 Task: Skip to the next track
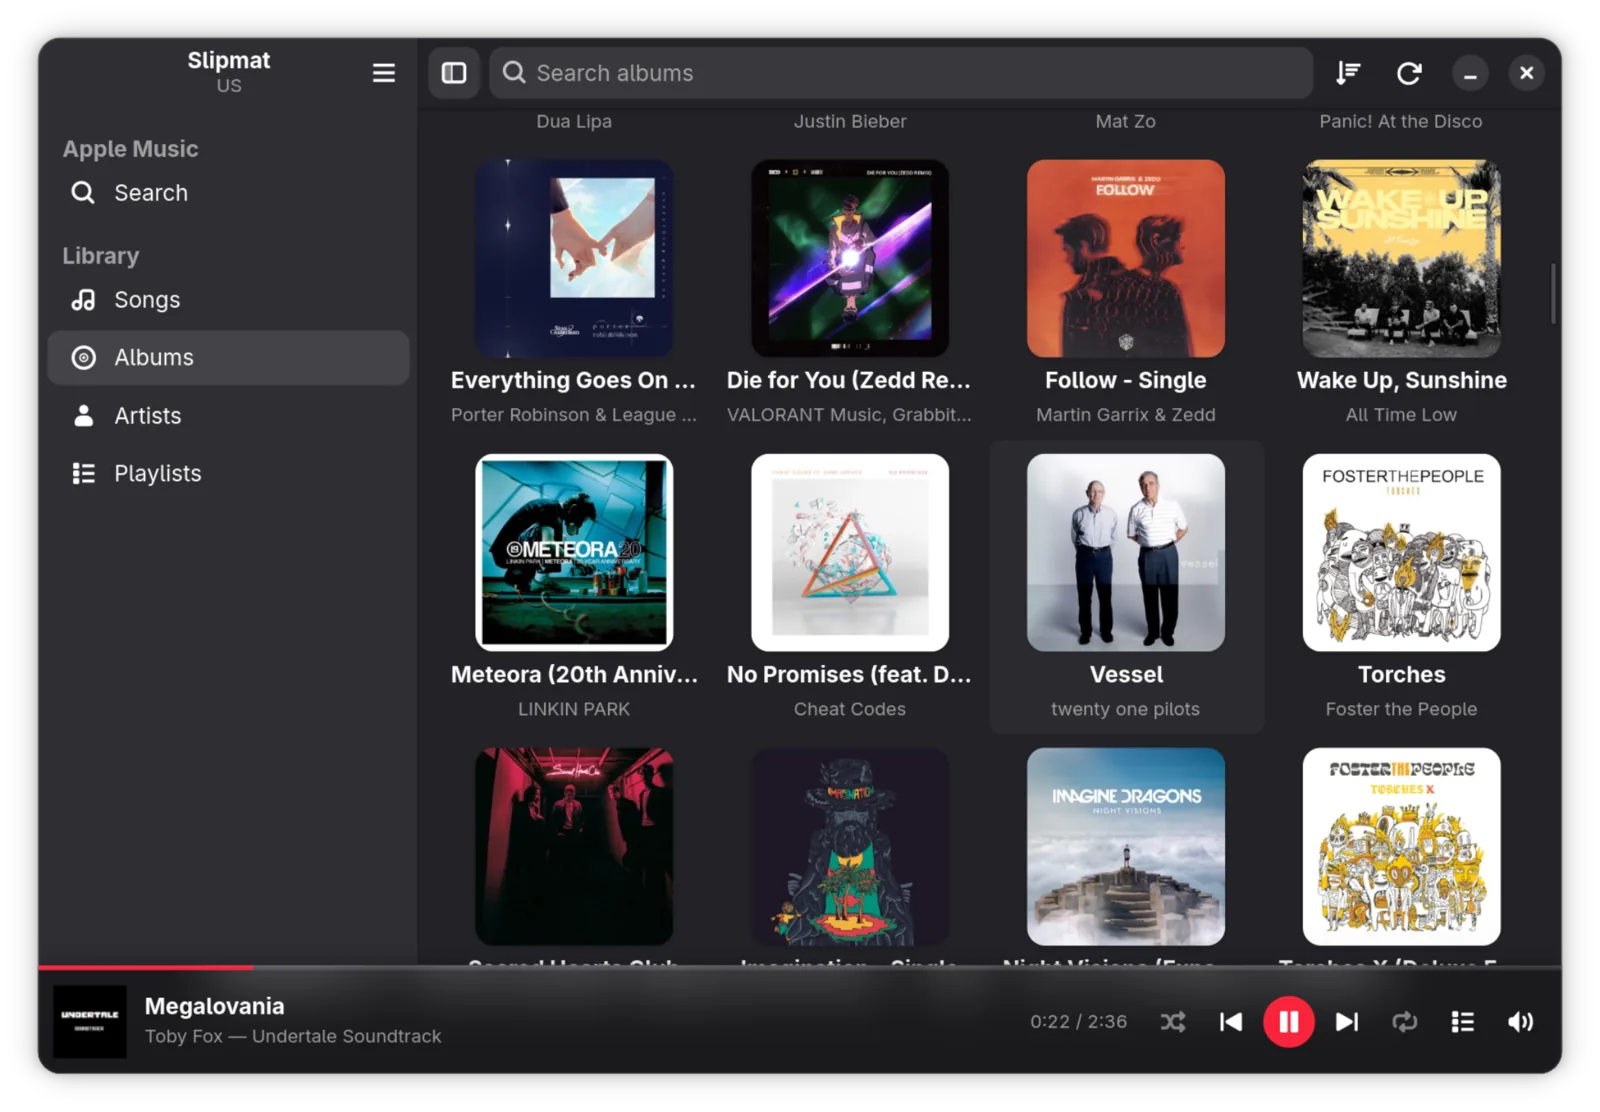pos(1347,1022)
